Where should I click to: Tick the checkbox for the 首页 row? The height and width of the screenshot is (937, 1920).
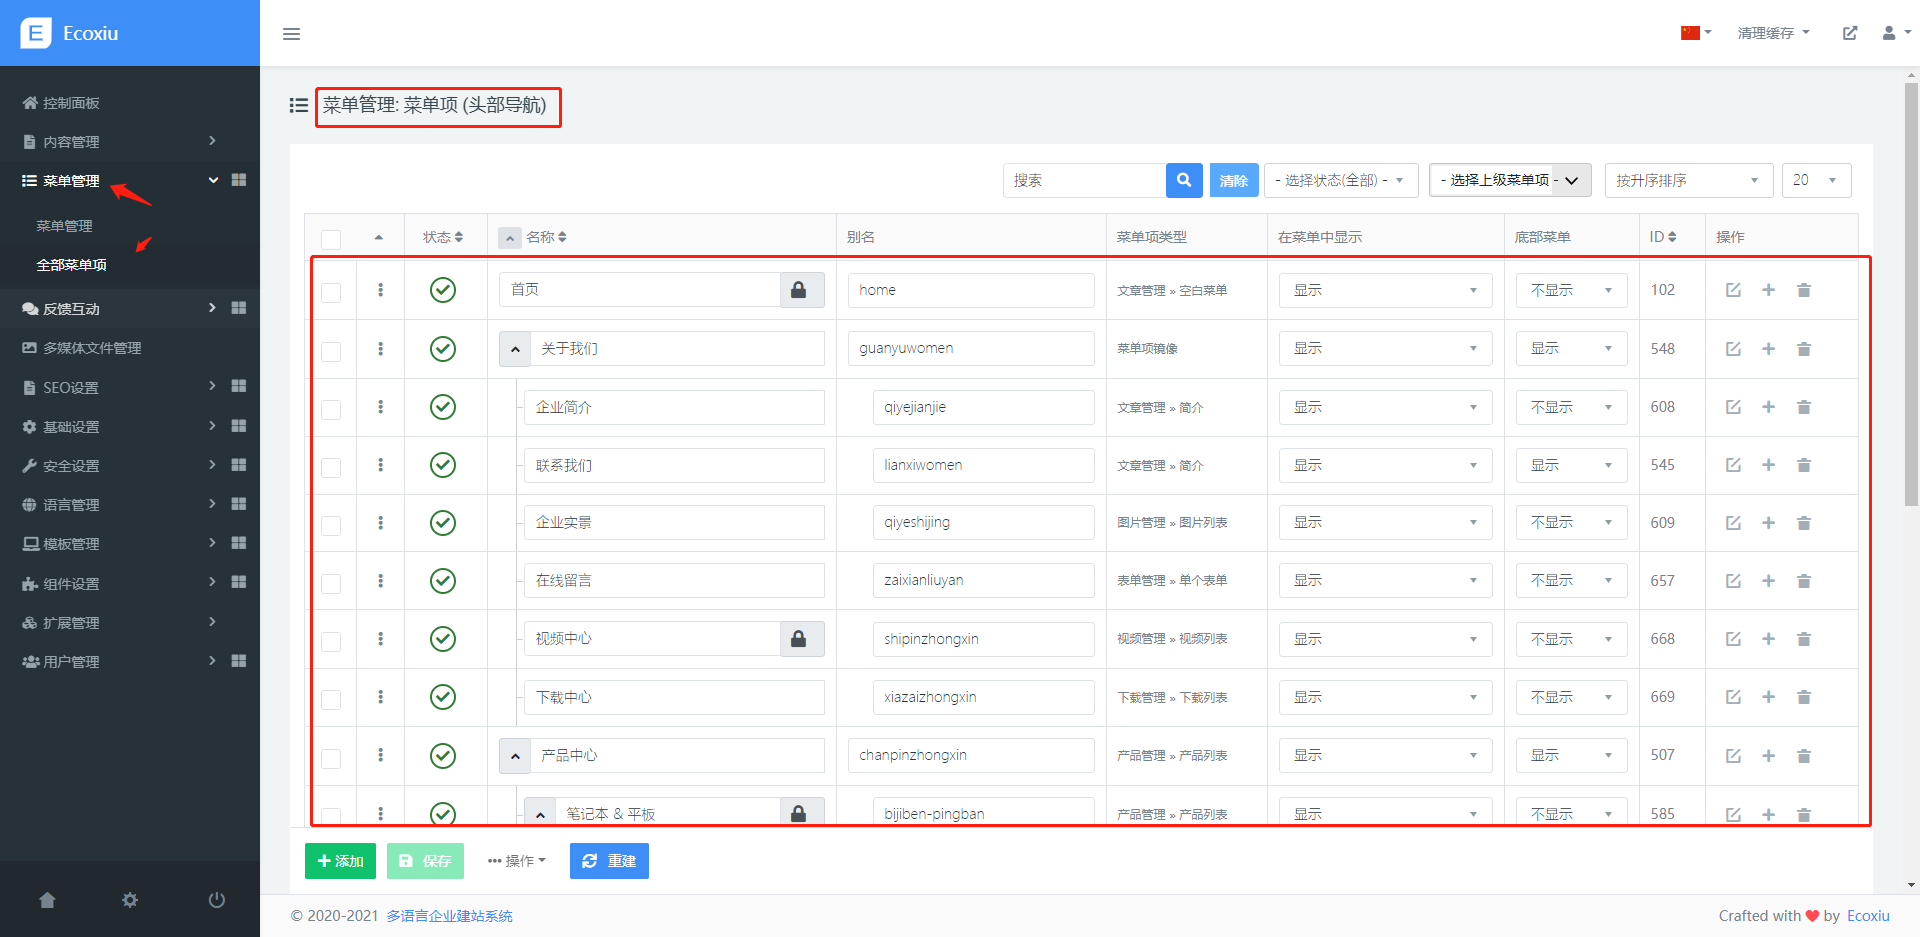331,292
